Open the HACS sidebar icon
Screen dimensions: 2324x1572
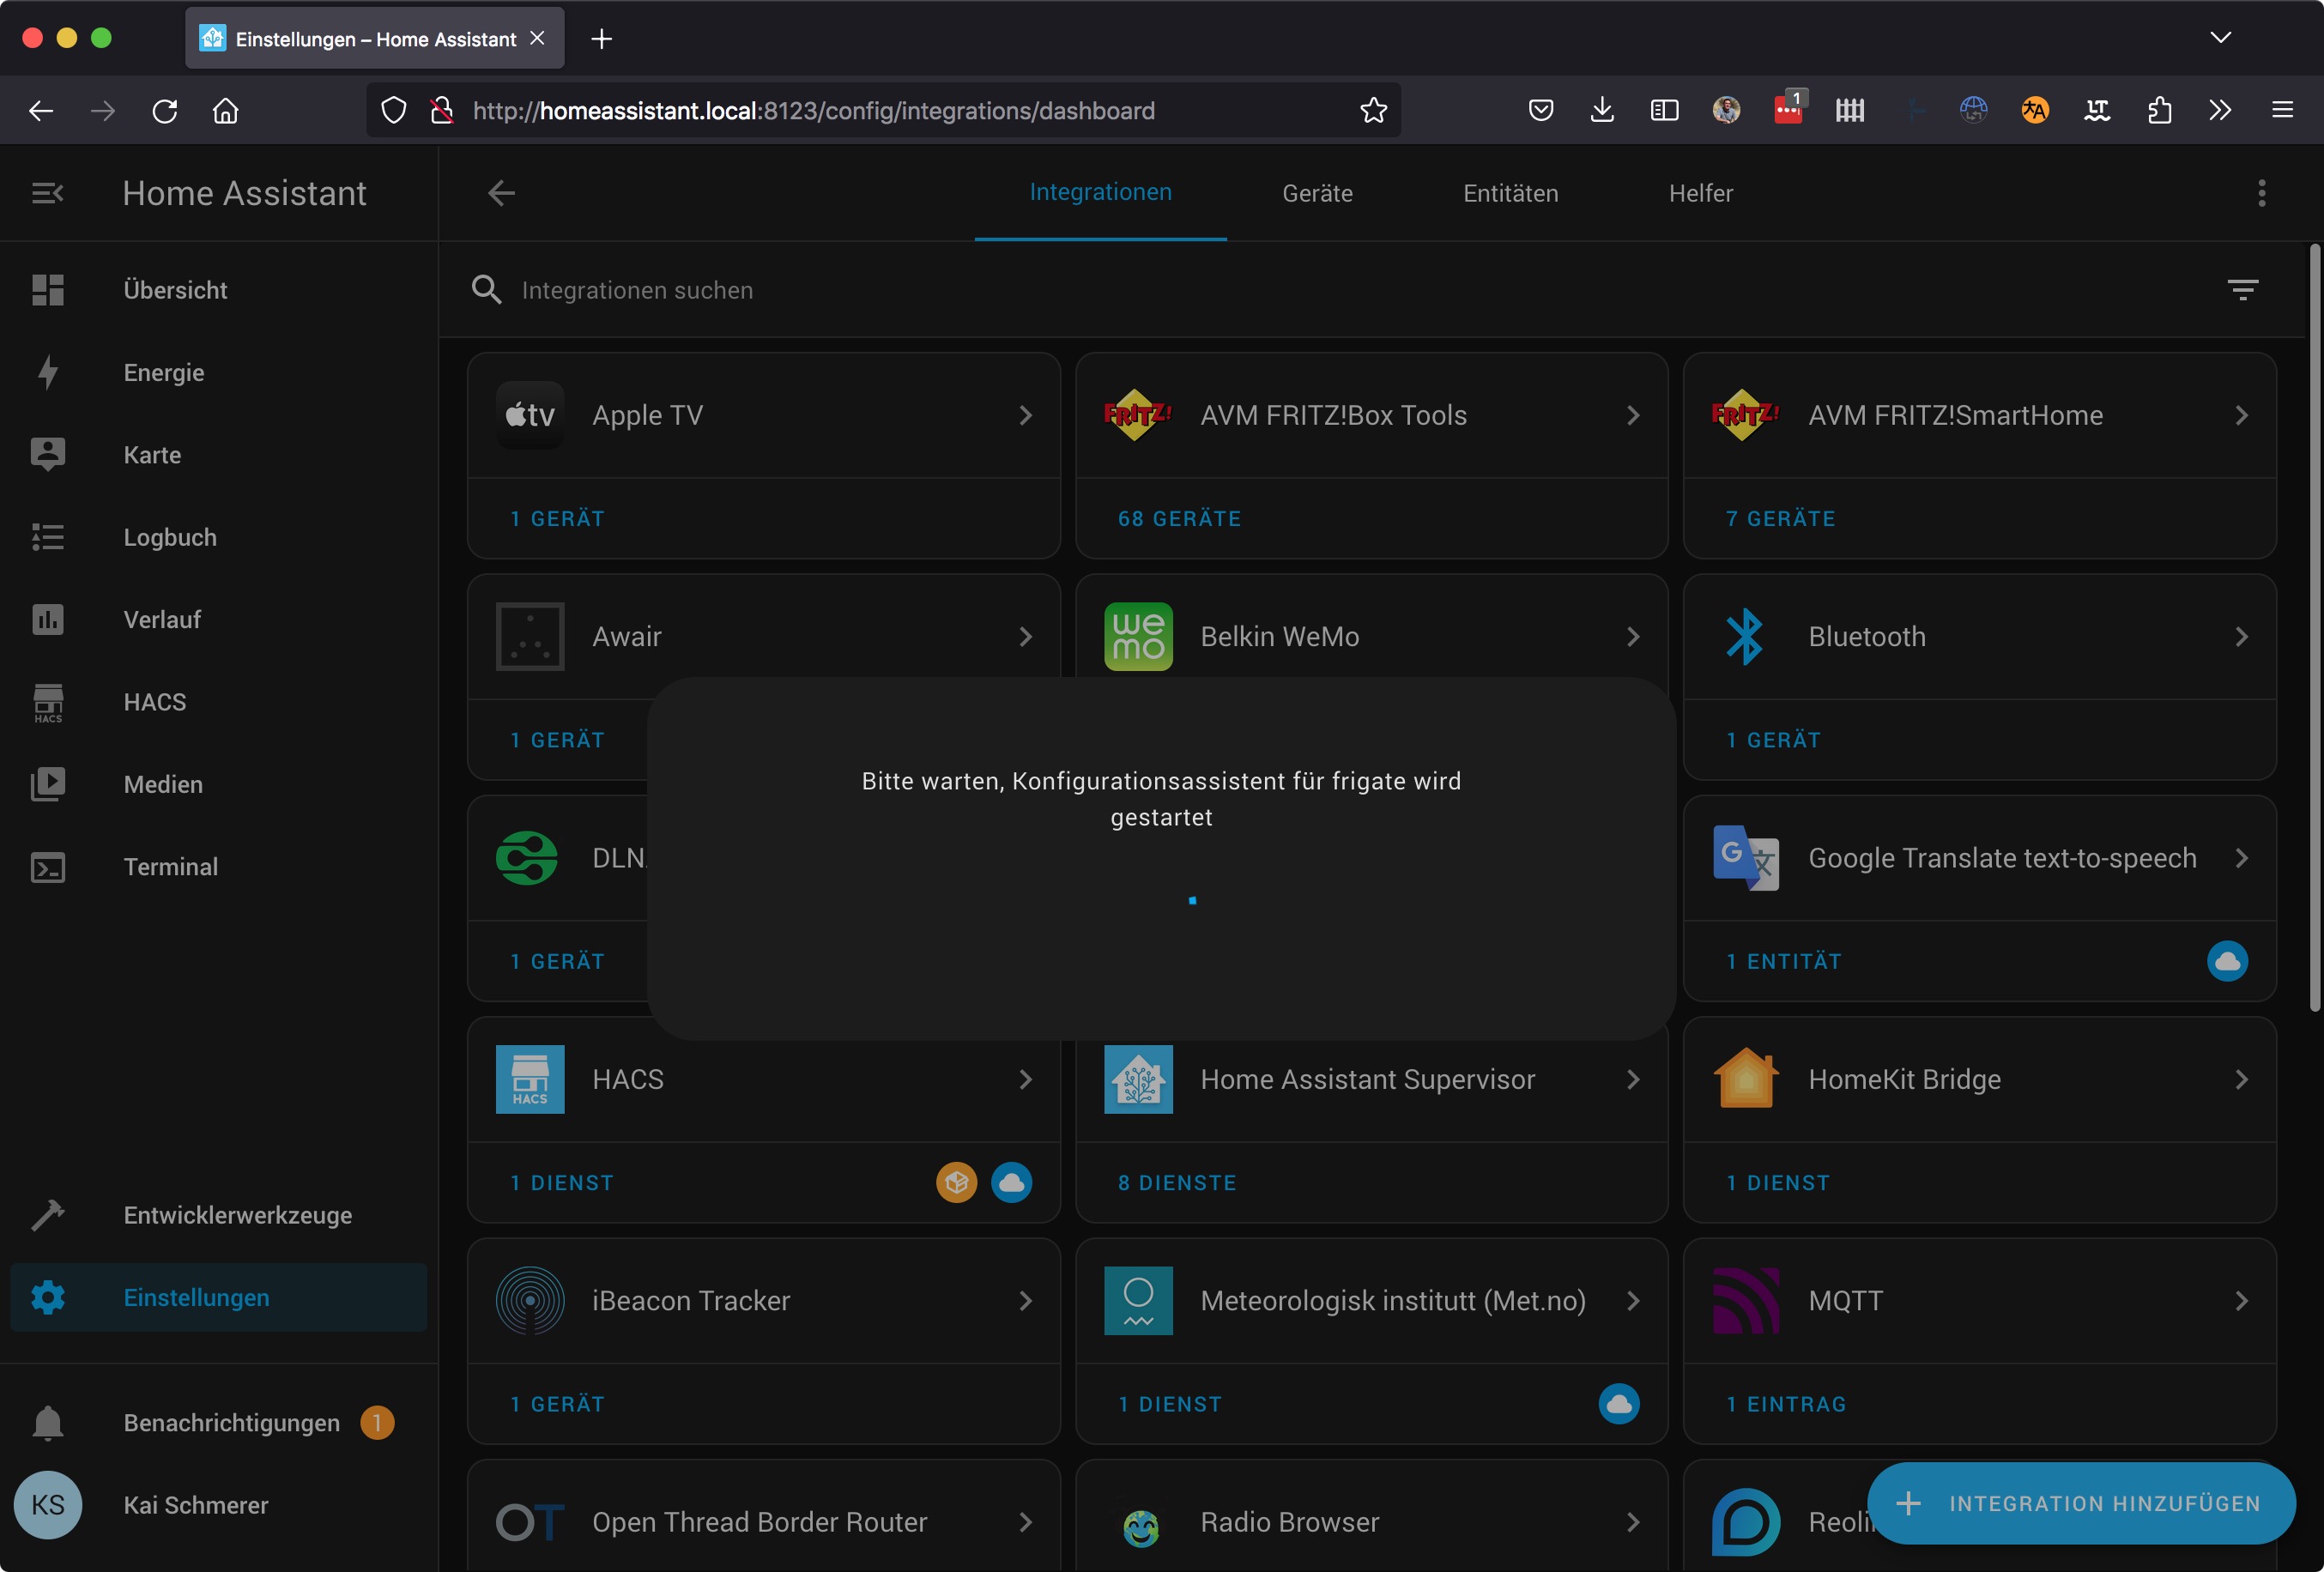[x=47, y=702]
